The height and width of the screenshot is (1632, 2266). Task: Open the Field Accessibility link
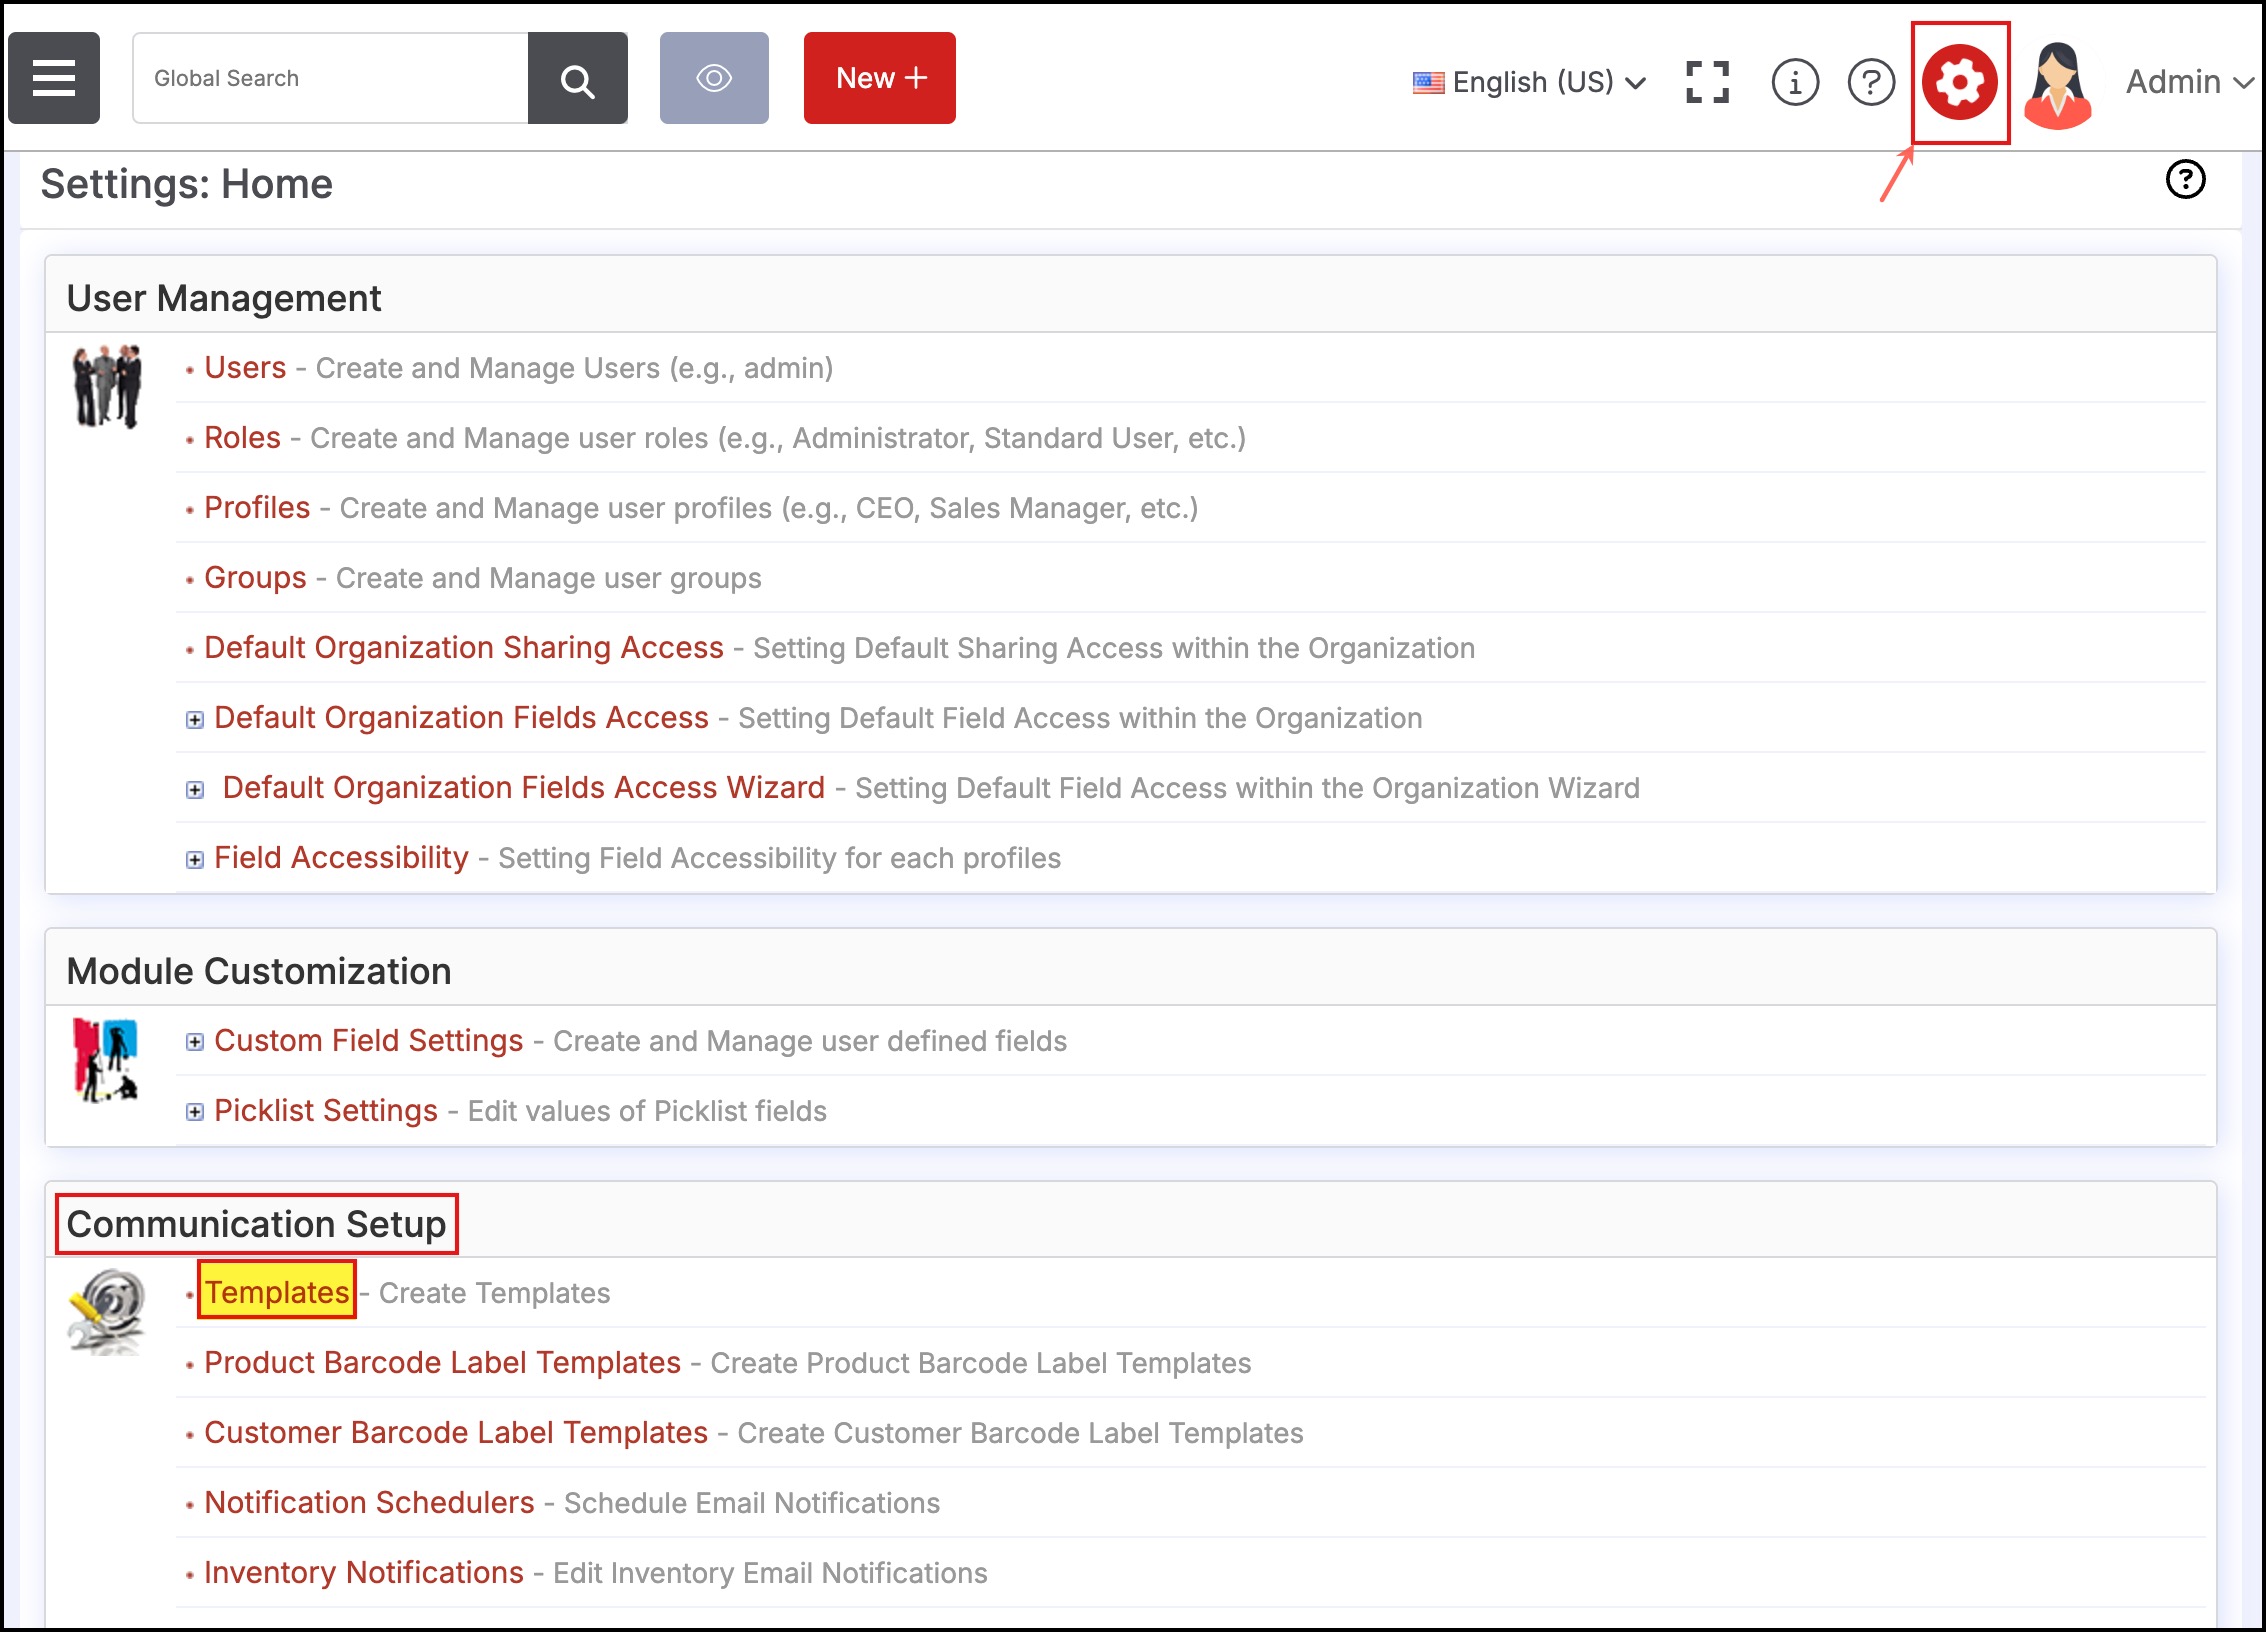click(x=341, y=858)
